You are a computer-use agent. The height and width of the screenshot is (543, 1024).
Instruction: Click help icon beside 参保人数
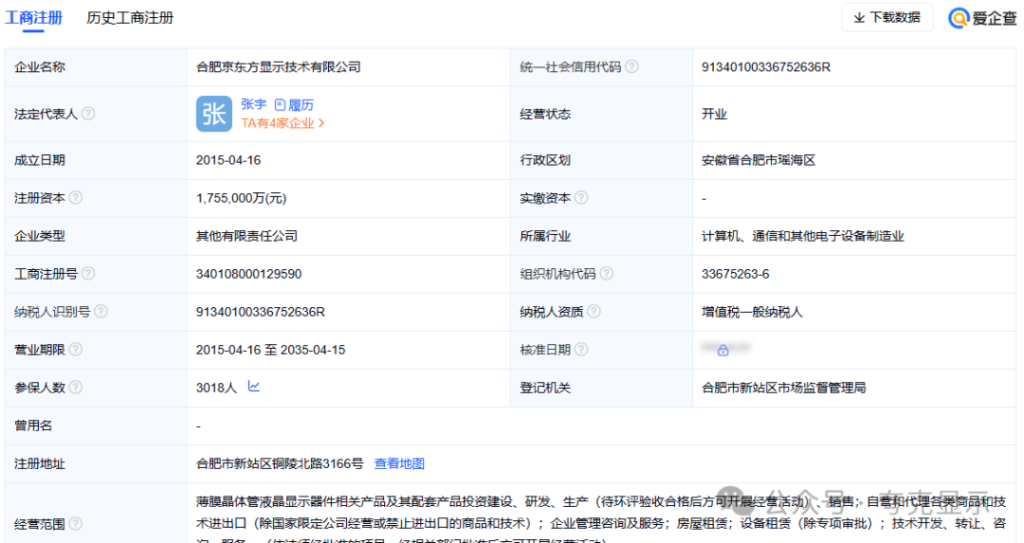coord(76,387)
